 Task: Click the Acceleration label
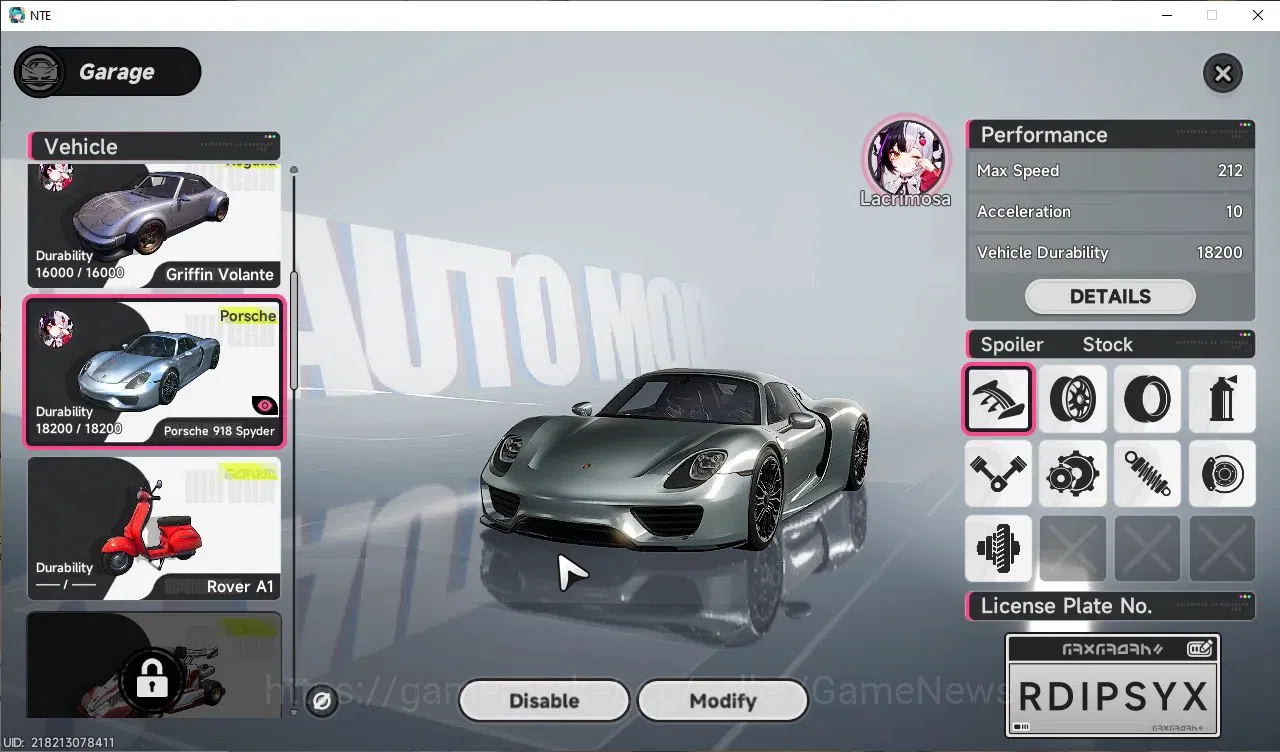(x=1024, y=212)
